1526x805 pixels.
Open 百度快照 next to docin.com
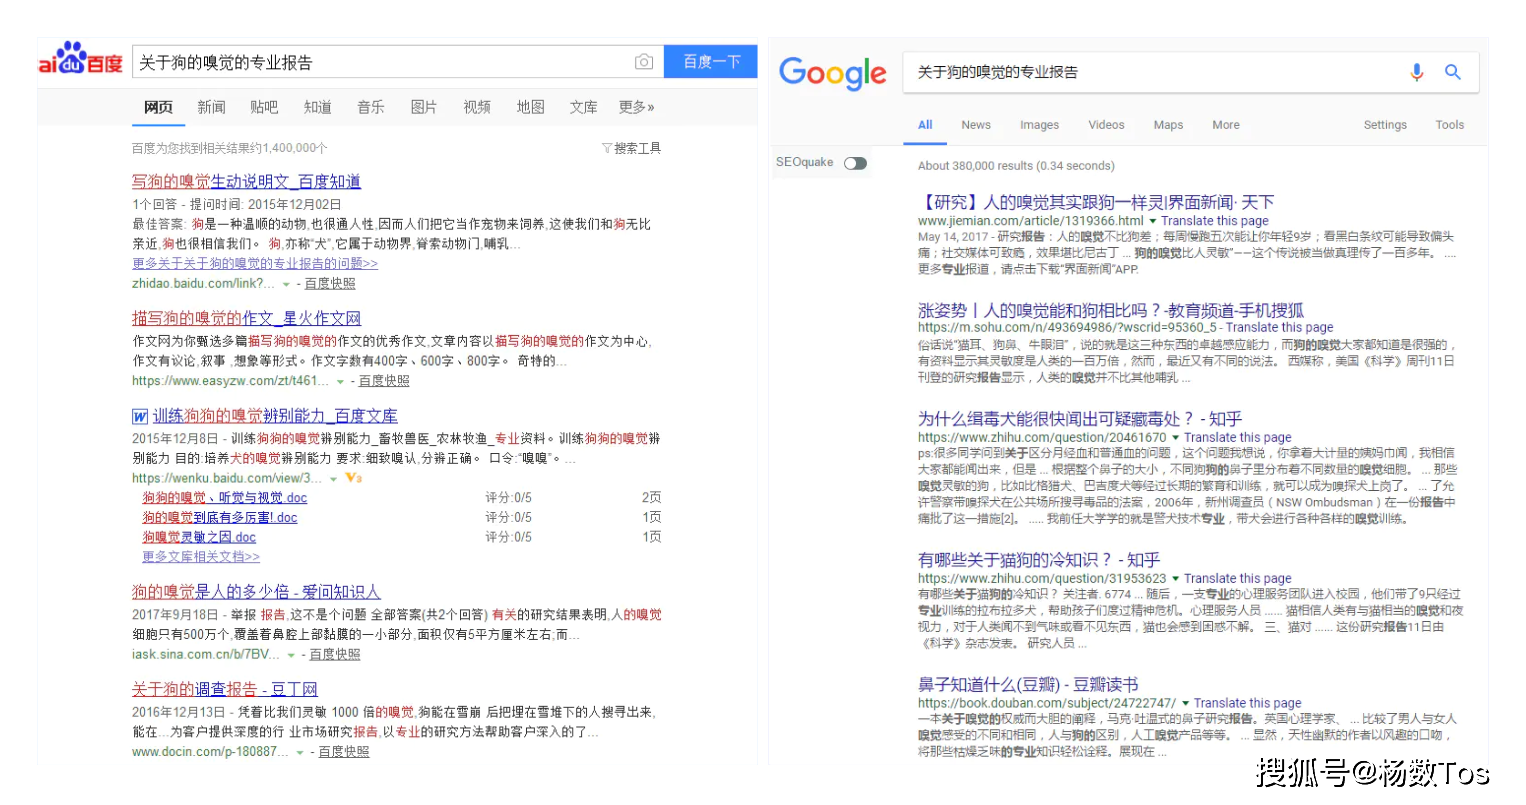coord(344,752)
